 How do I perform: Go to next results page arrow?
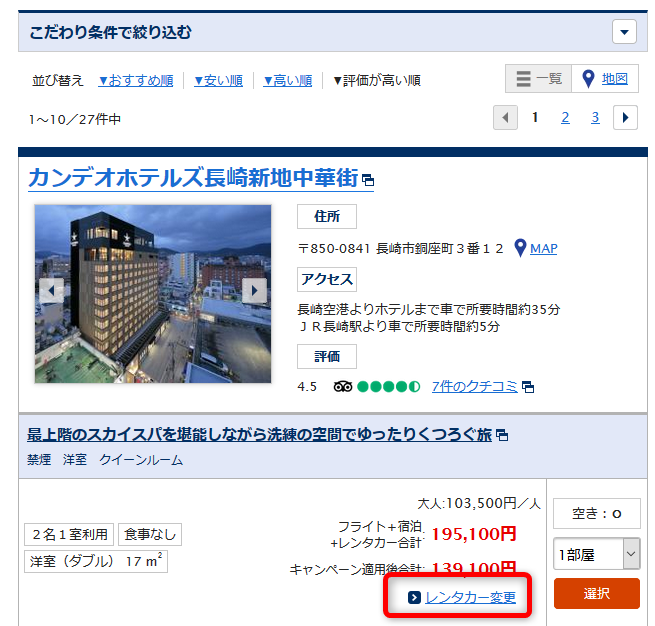(625, 118)
